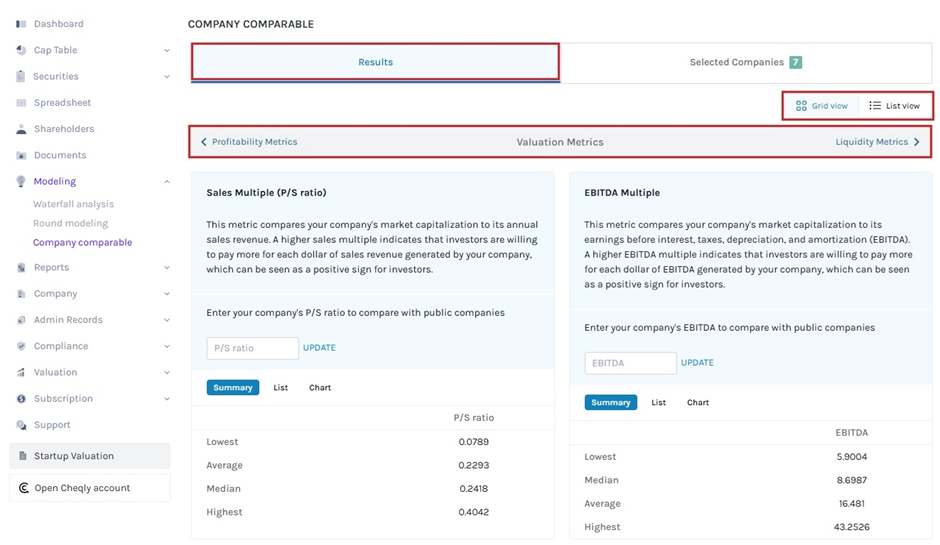Select List tab under Sales Multiple
940x545 pixels.
click(281, 388)
